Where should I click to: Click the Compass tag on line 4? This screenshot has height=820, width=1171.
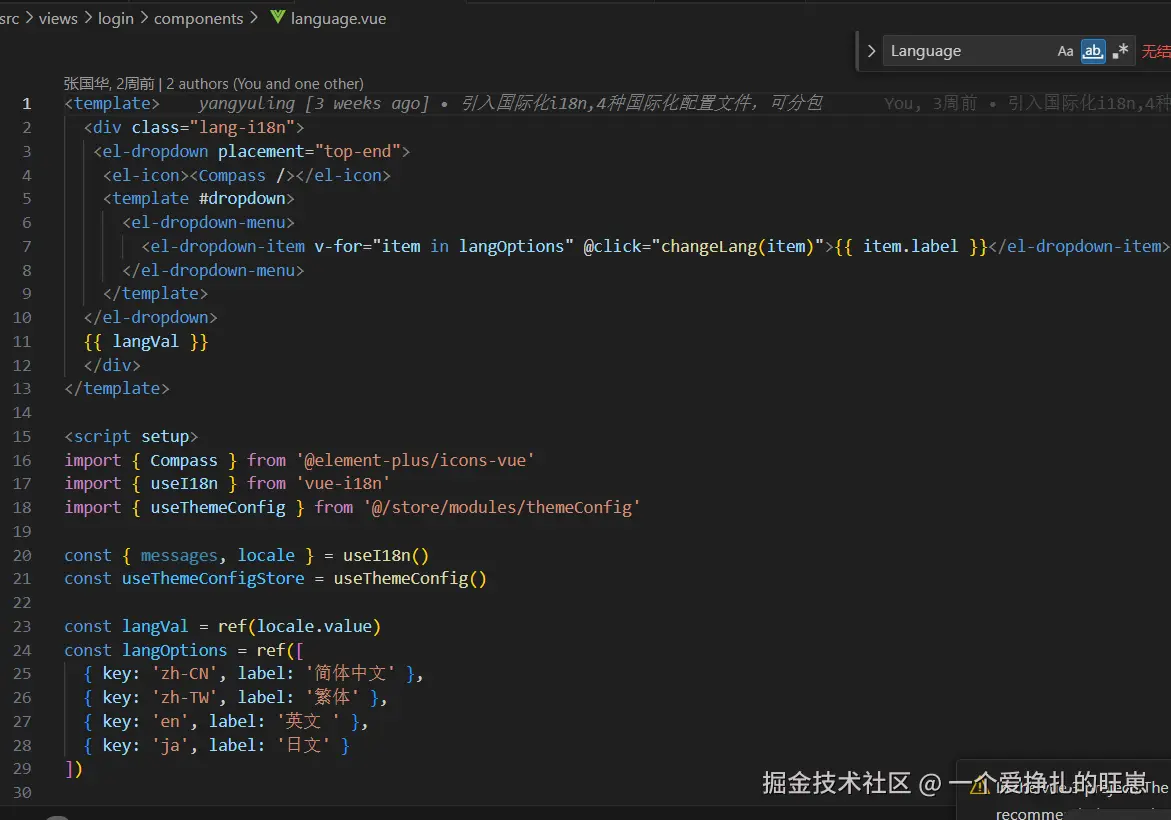pyautogui.click(x=232, y=176)
